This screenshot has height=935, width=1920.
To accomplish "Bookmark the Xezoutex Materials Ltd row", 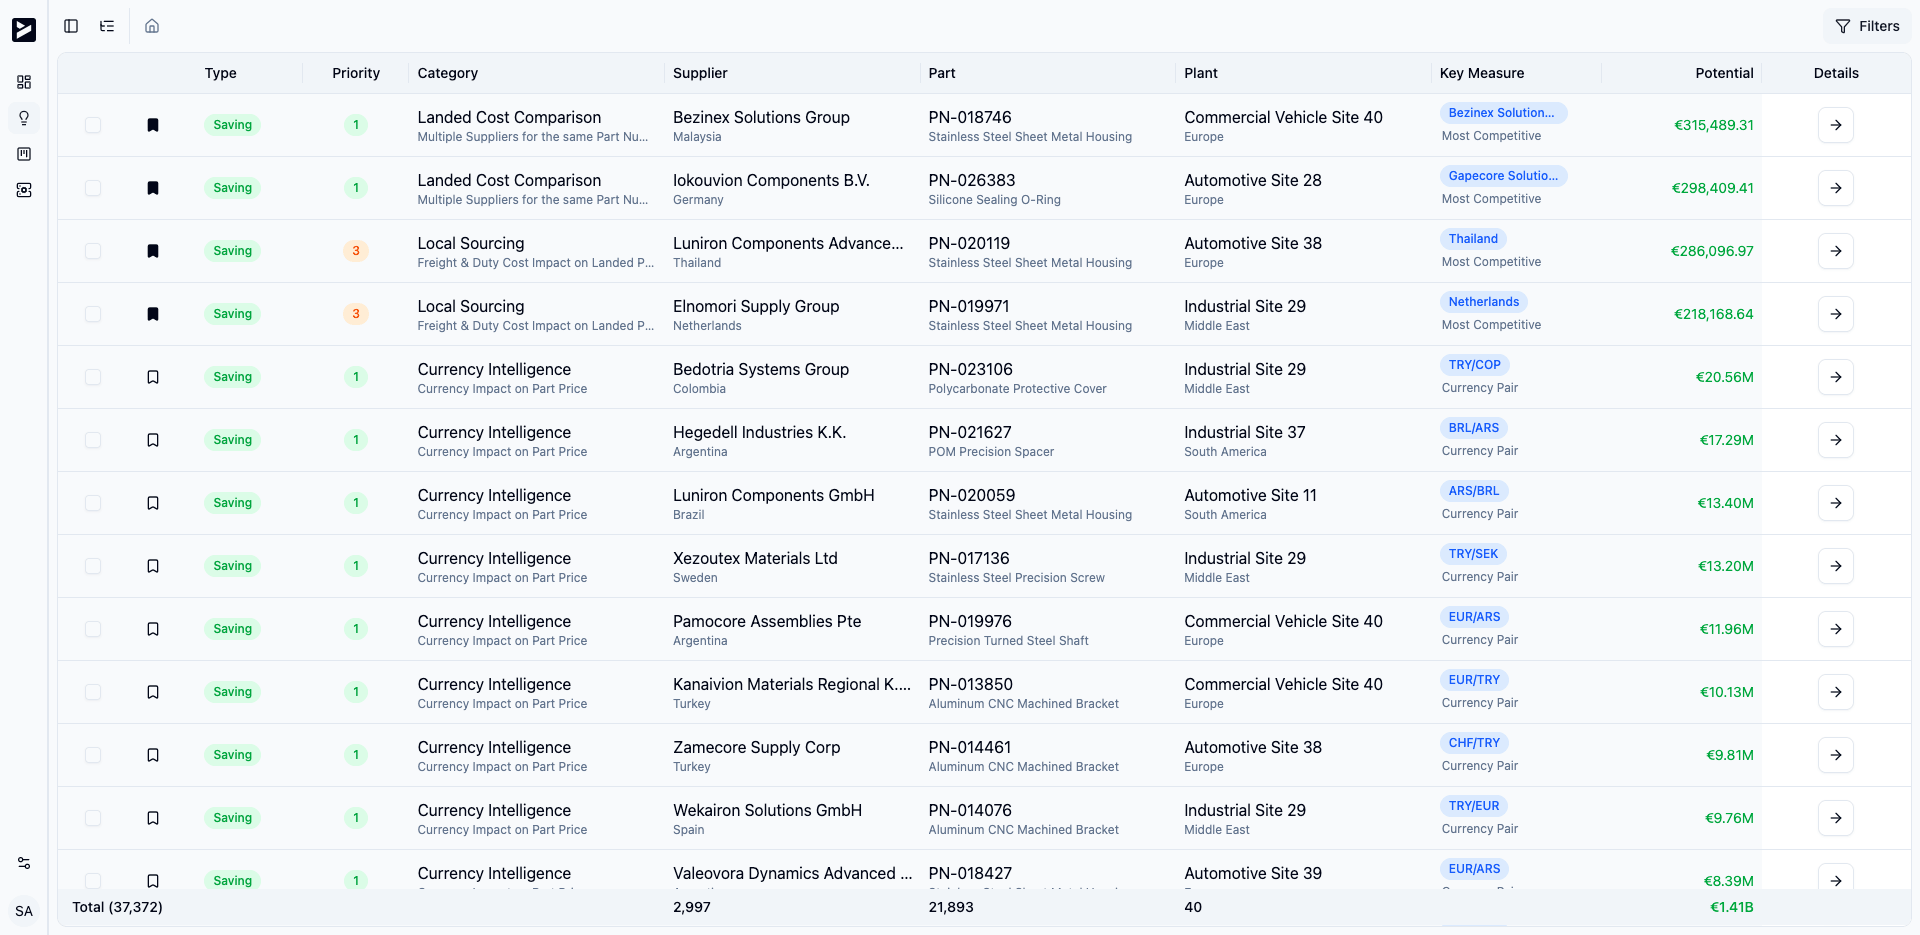I will coord(153,566).
